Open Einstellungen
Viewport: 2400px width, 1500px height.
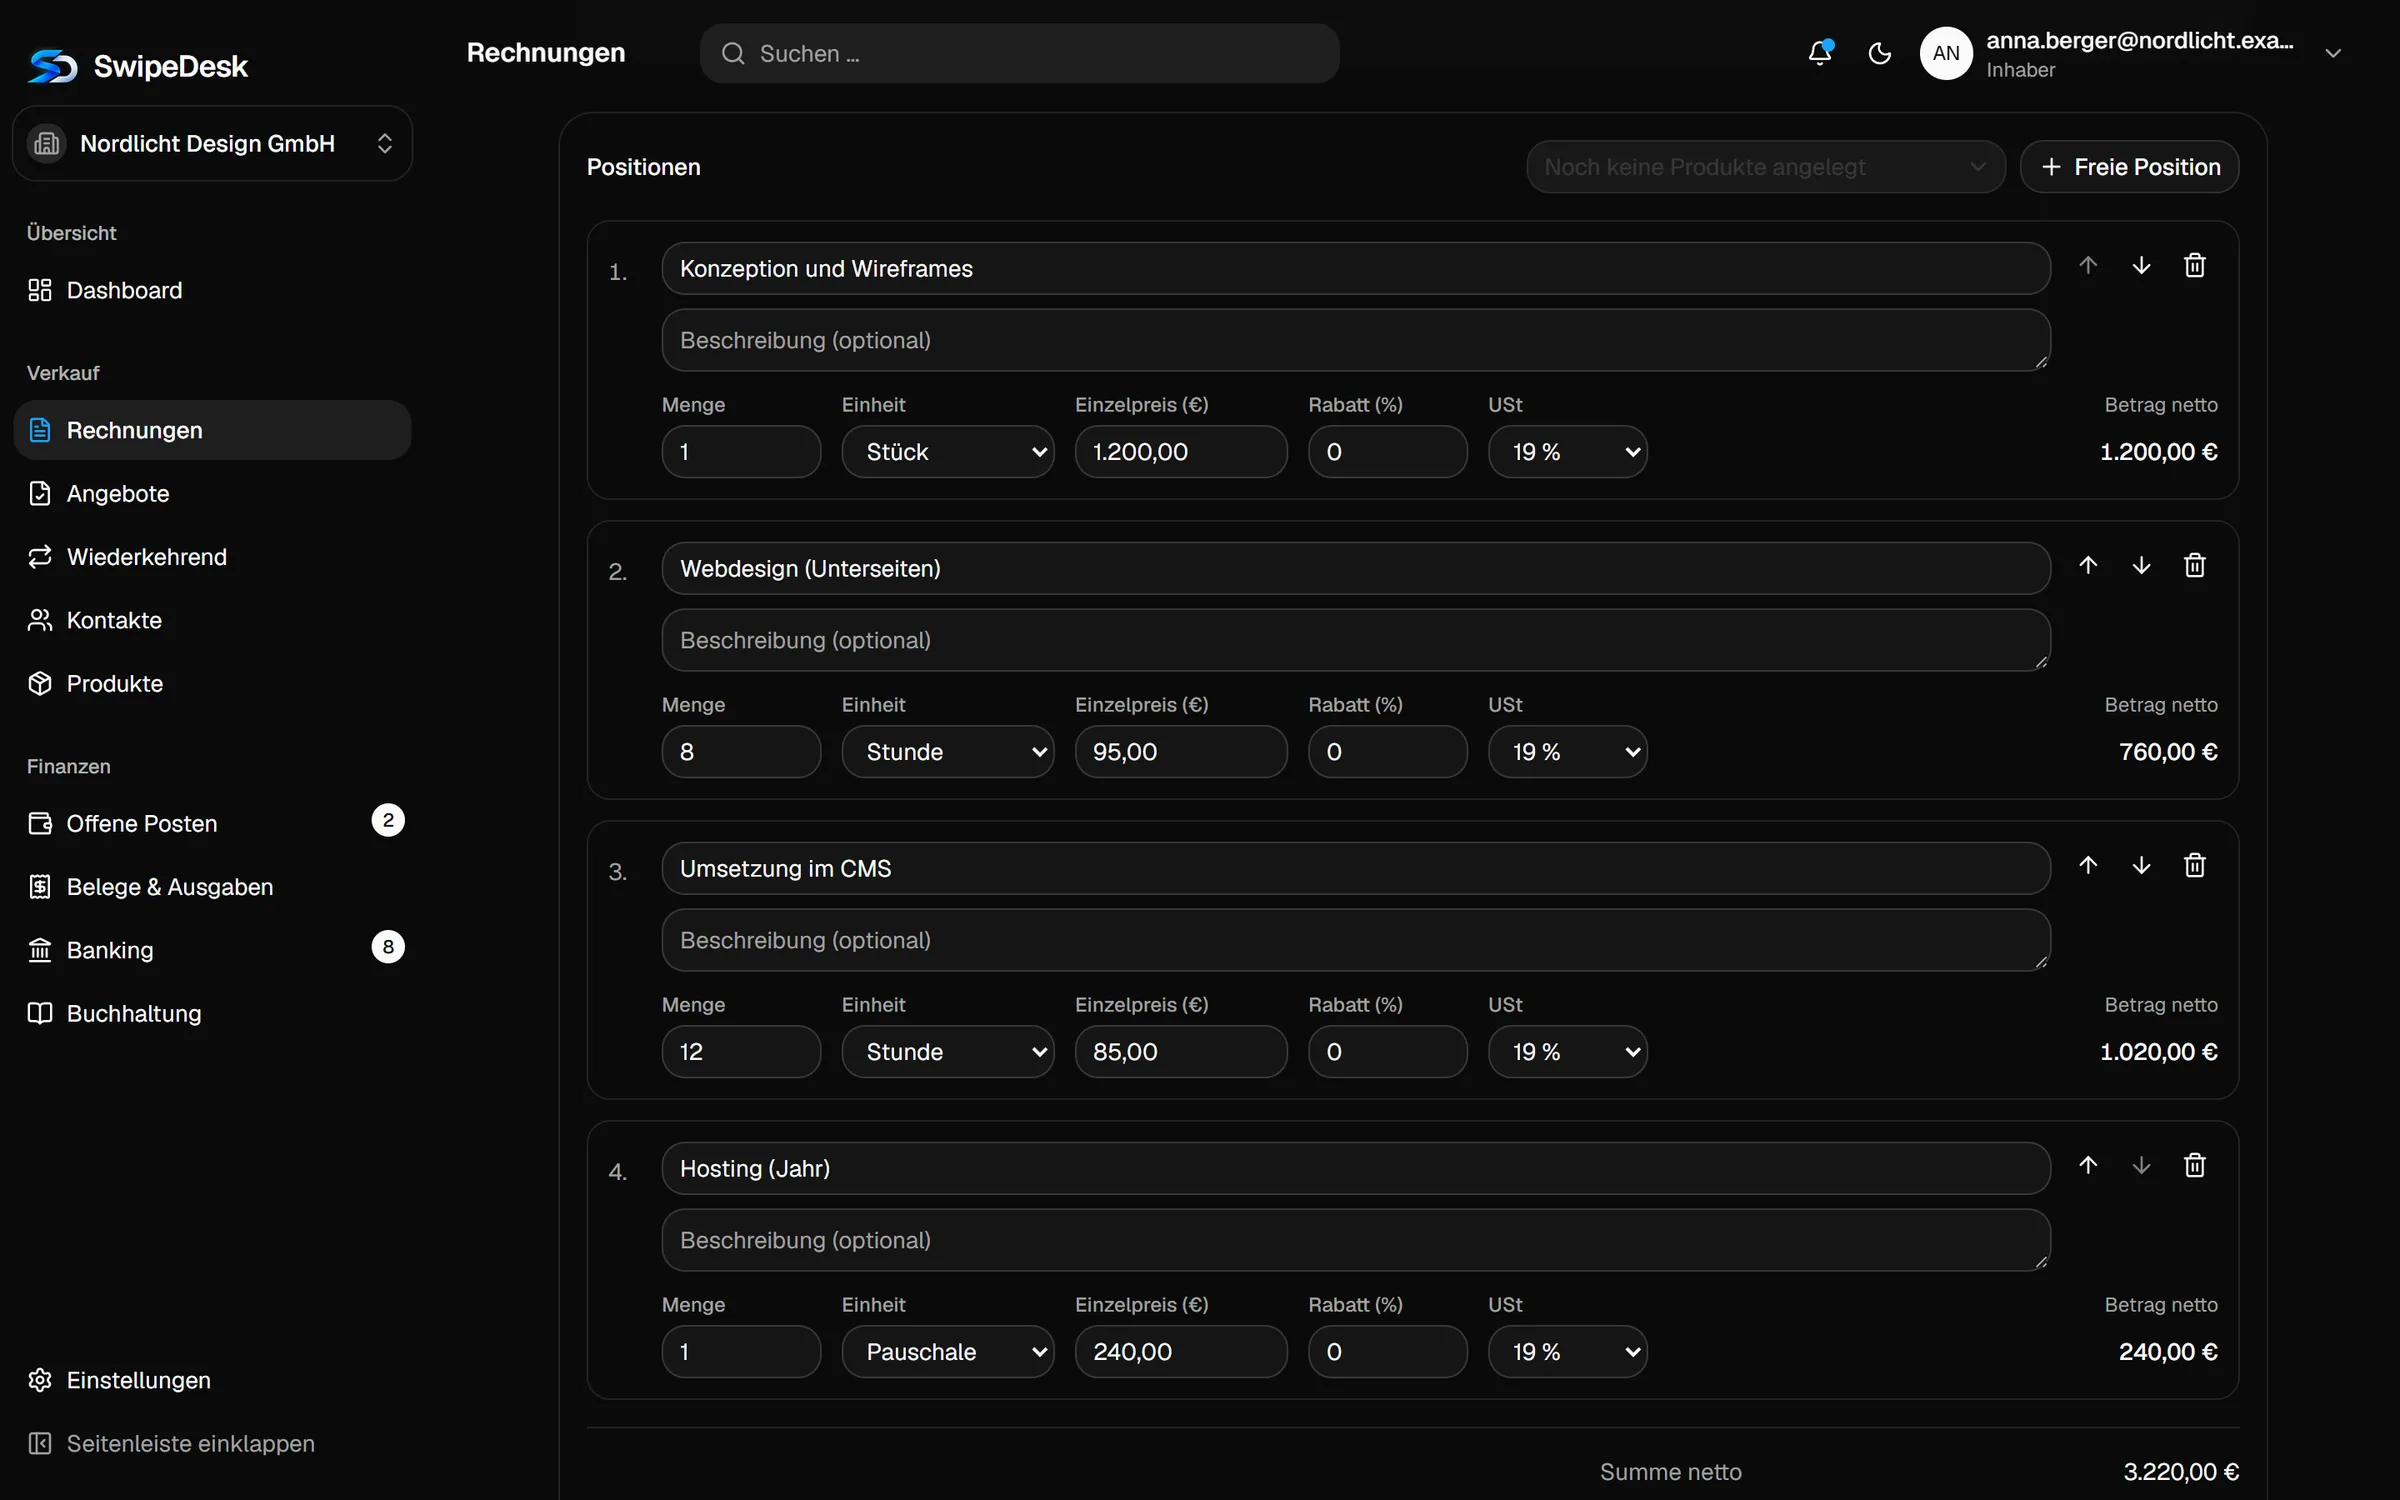[212, 1380]
